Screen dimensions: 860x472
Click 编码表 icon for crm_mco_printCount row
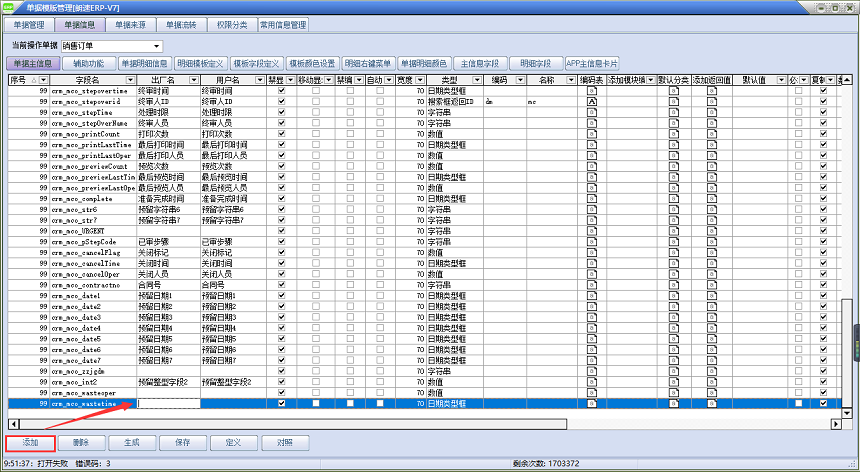coord(592,134)
